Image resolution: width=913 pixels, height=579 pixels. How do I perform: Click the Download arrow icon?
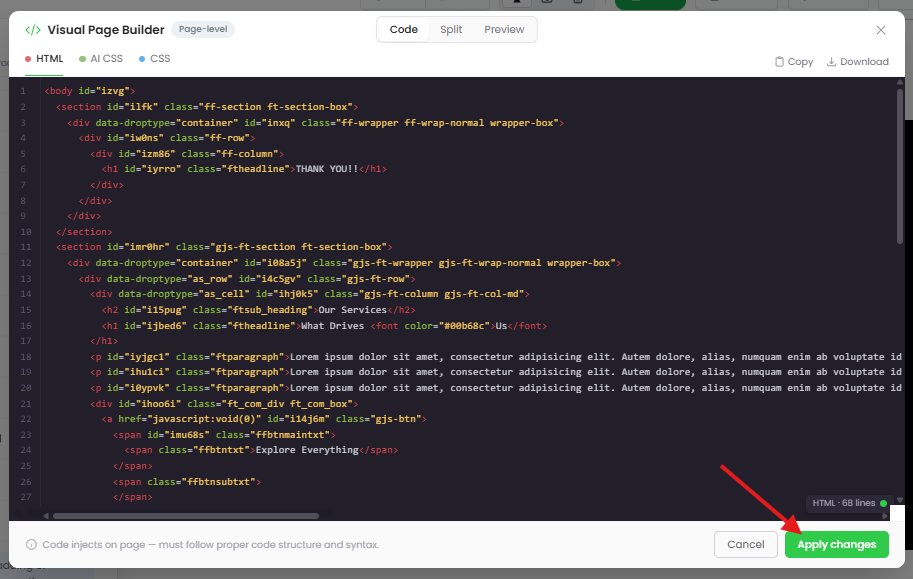831,62
